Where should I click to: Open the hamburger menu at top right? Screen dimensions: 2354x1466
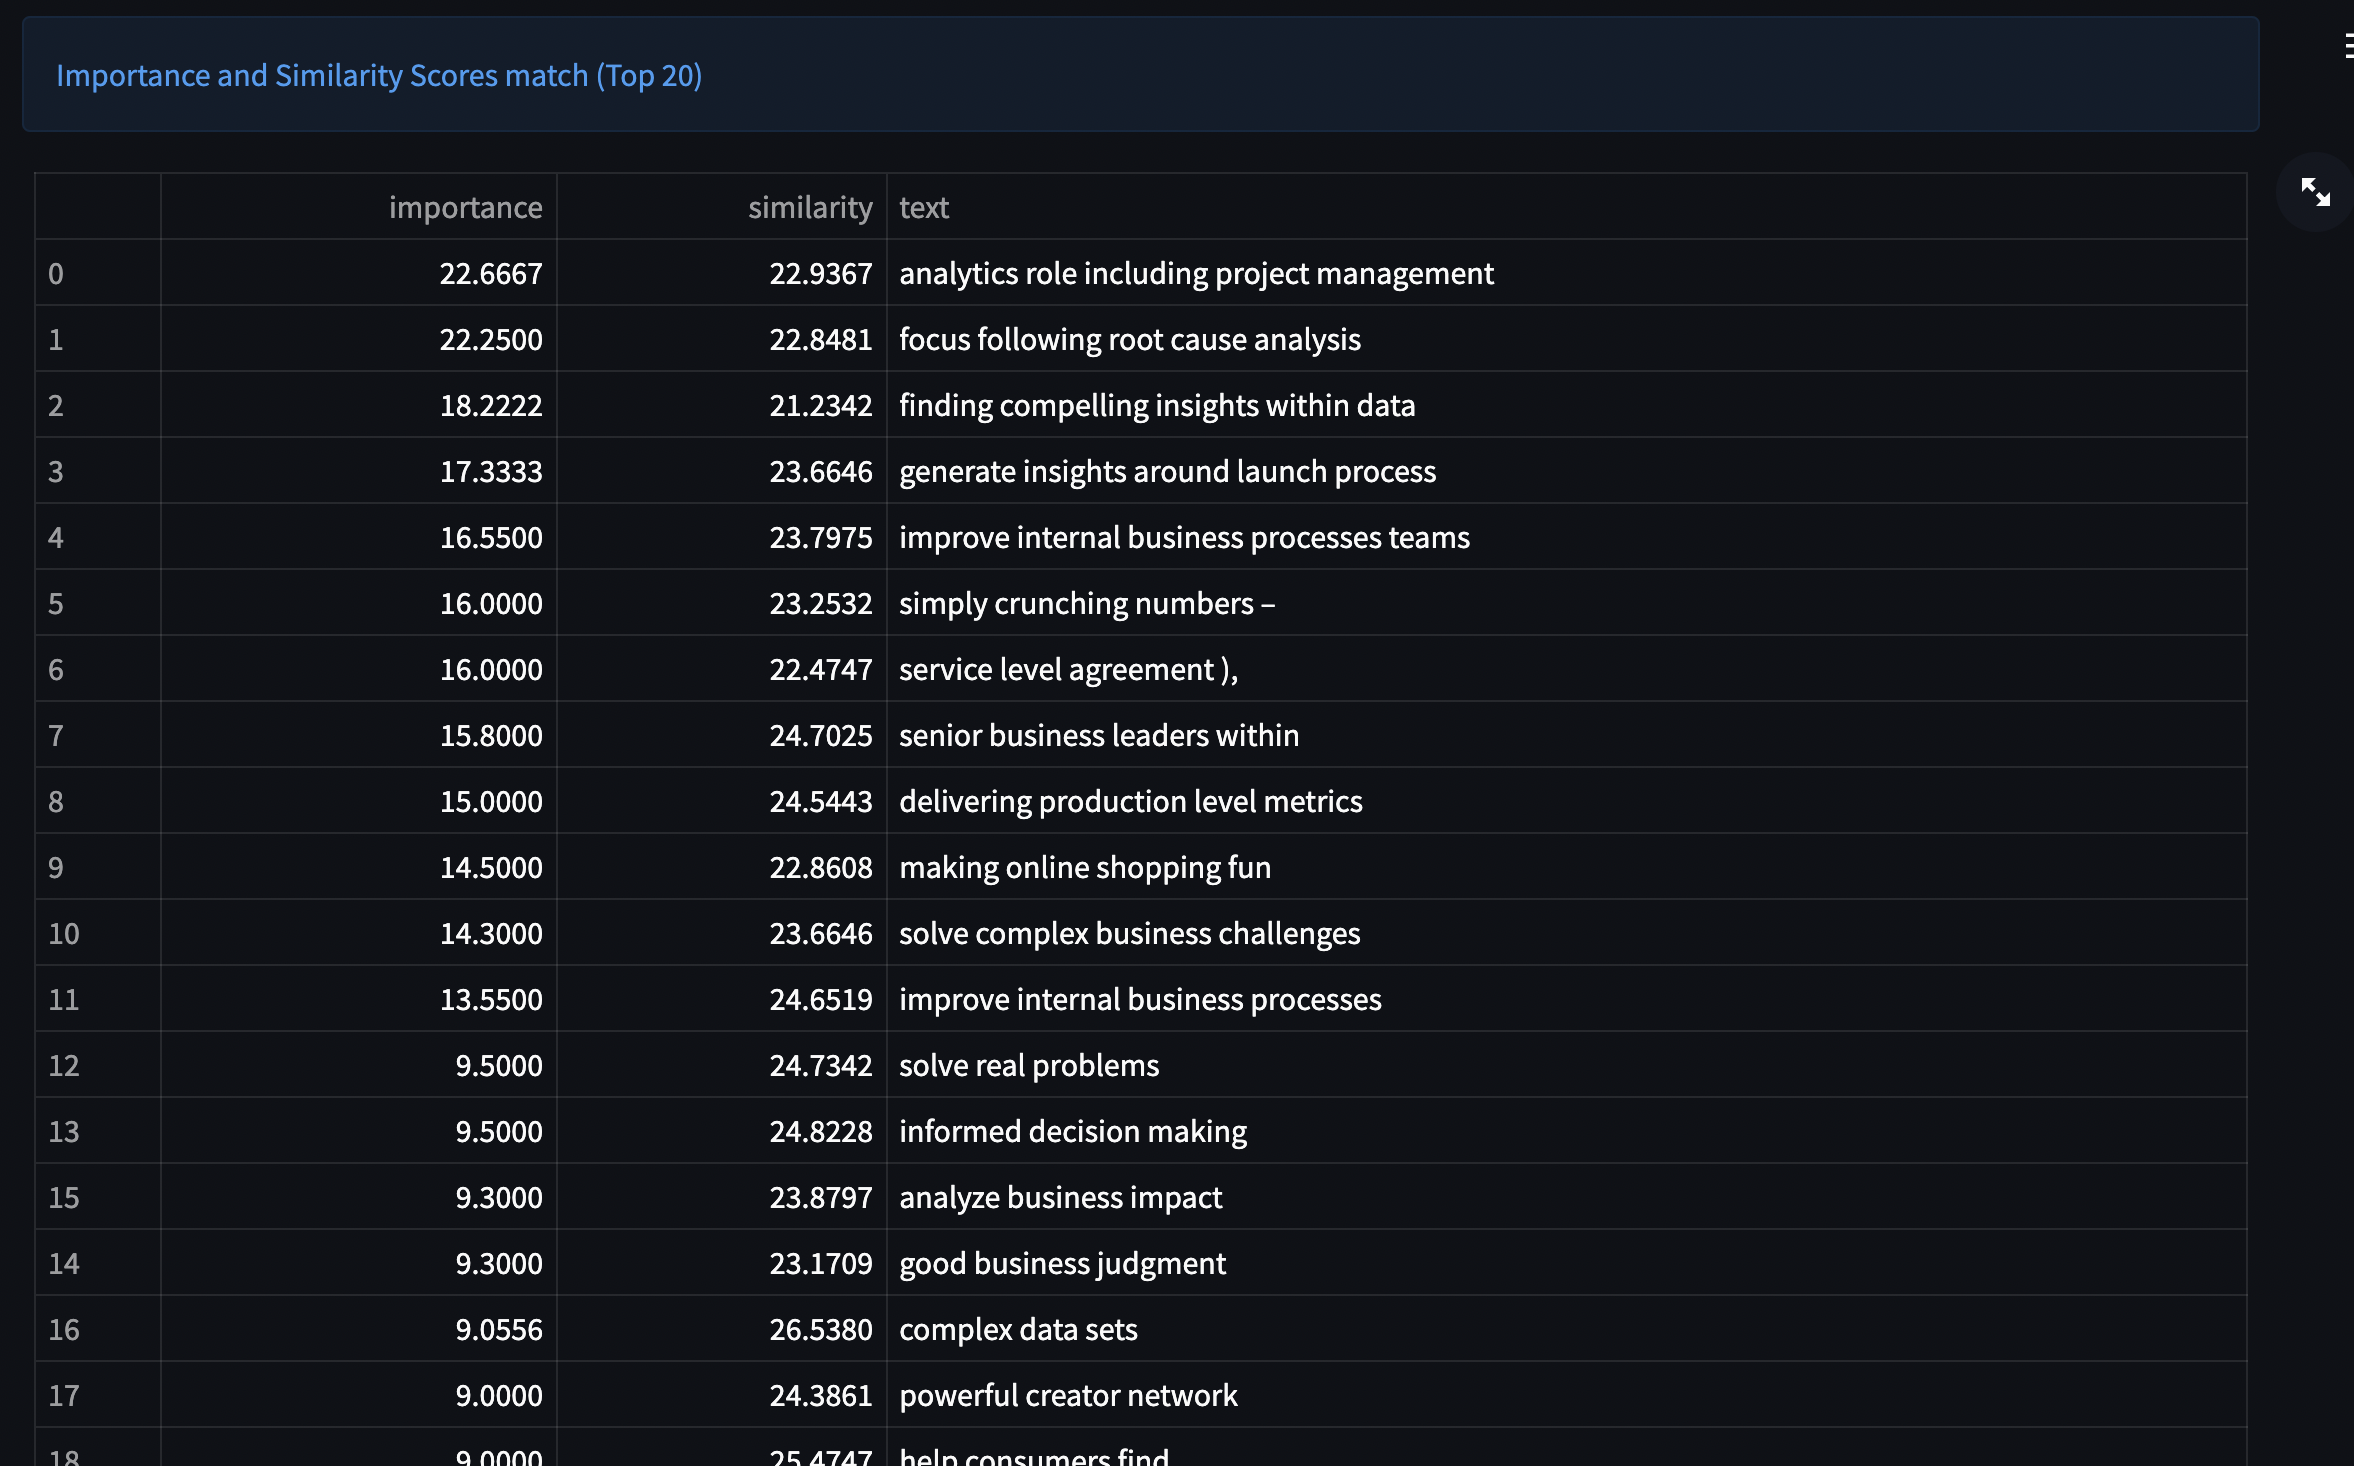click(2348, 46)
